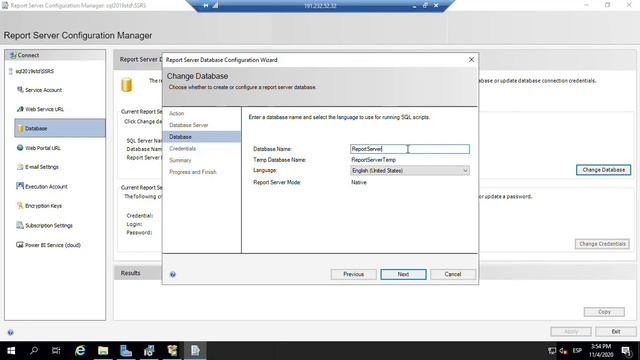Open the Execution Account page
Image resolution: width=640 pixels, height=360 pixels.
click(x=42, y=187)
